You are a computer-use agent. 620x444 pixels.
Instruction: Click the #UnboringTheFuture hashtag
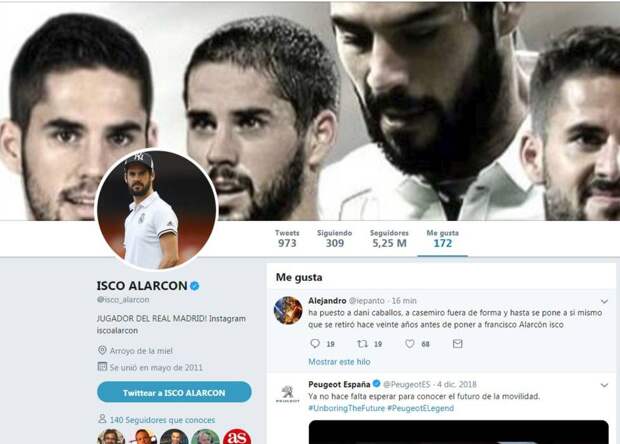pyautogui.click(x=346, y=408)
